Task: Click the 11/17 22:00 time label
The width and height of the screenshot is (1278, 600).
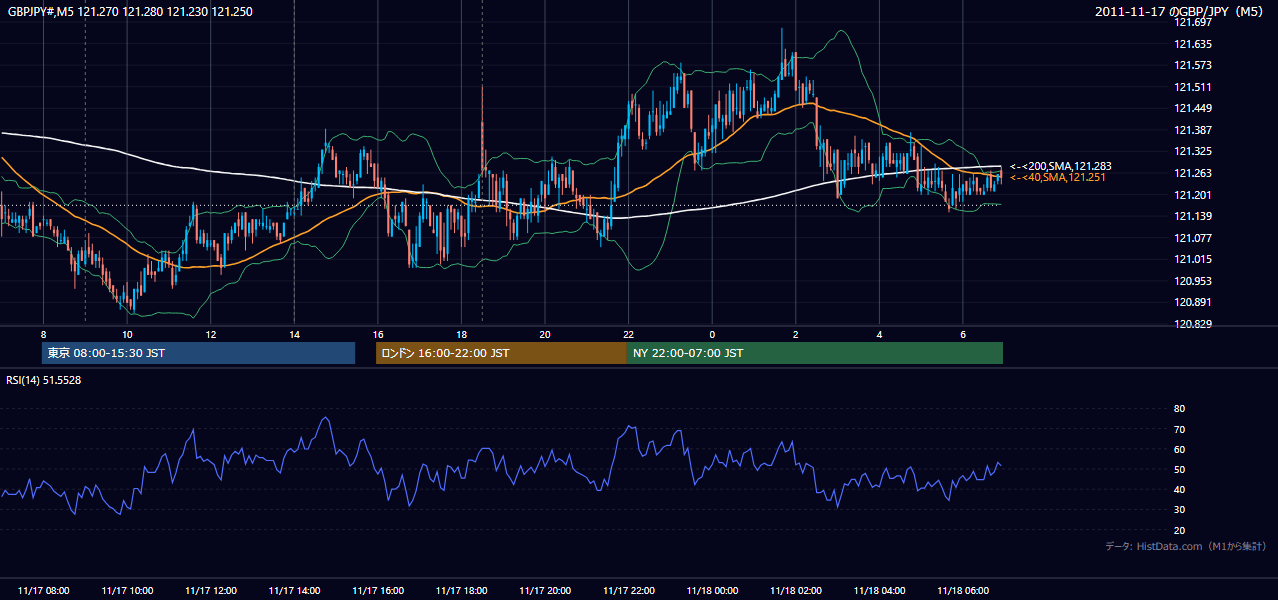Action: pyautogui.click(x=629, y=590)
